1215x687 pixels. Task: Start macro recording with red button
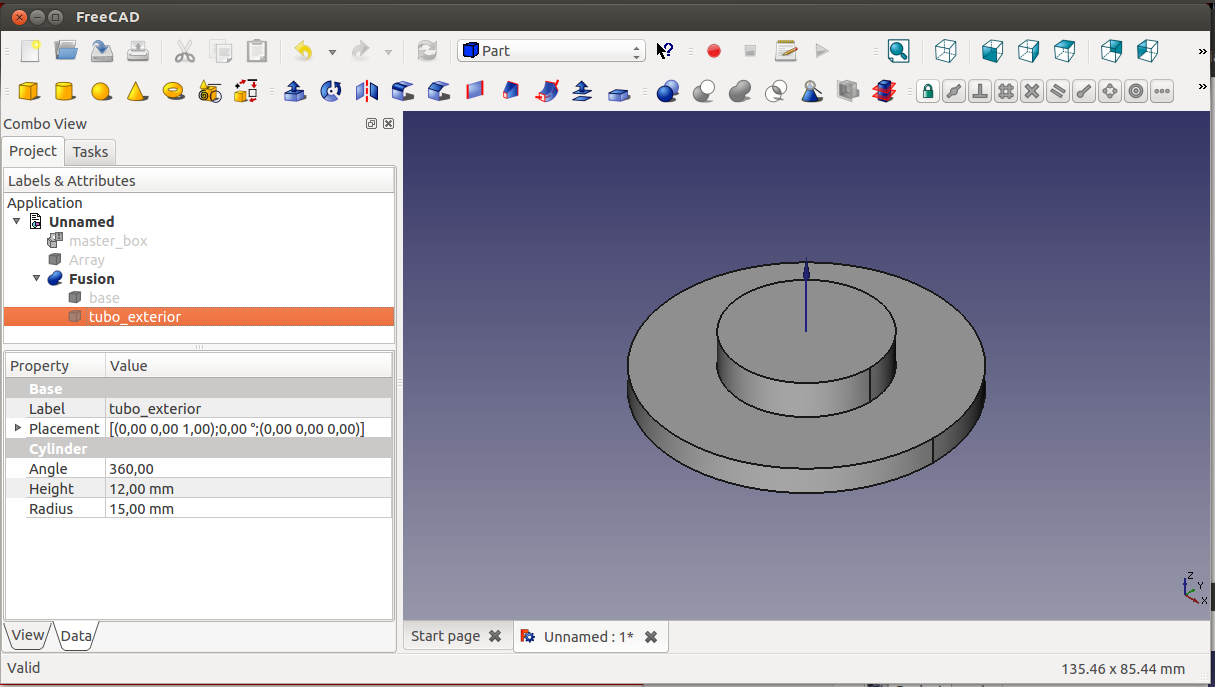pos(714,51)
